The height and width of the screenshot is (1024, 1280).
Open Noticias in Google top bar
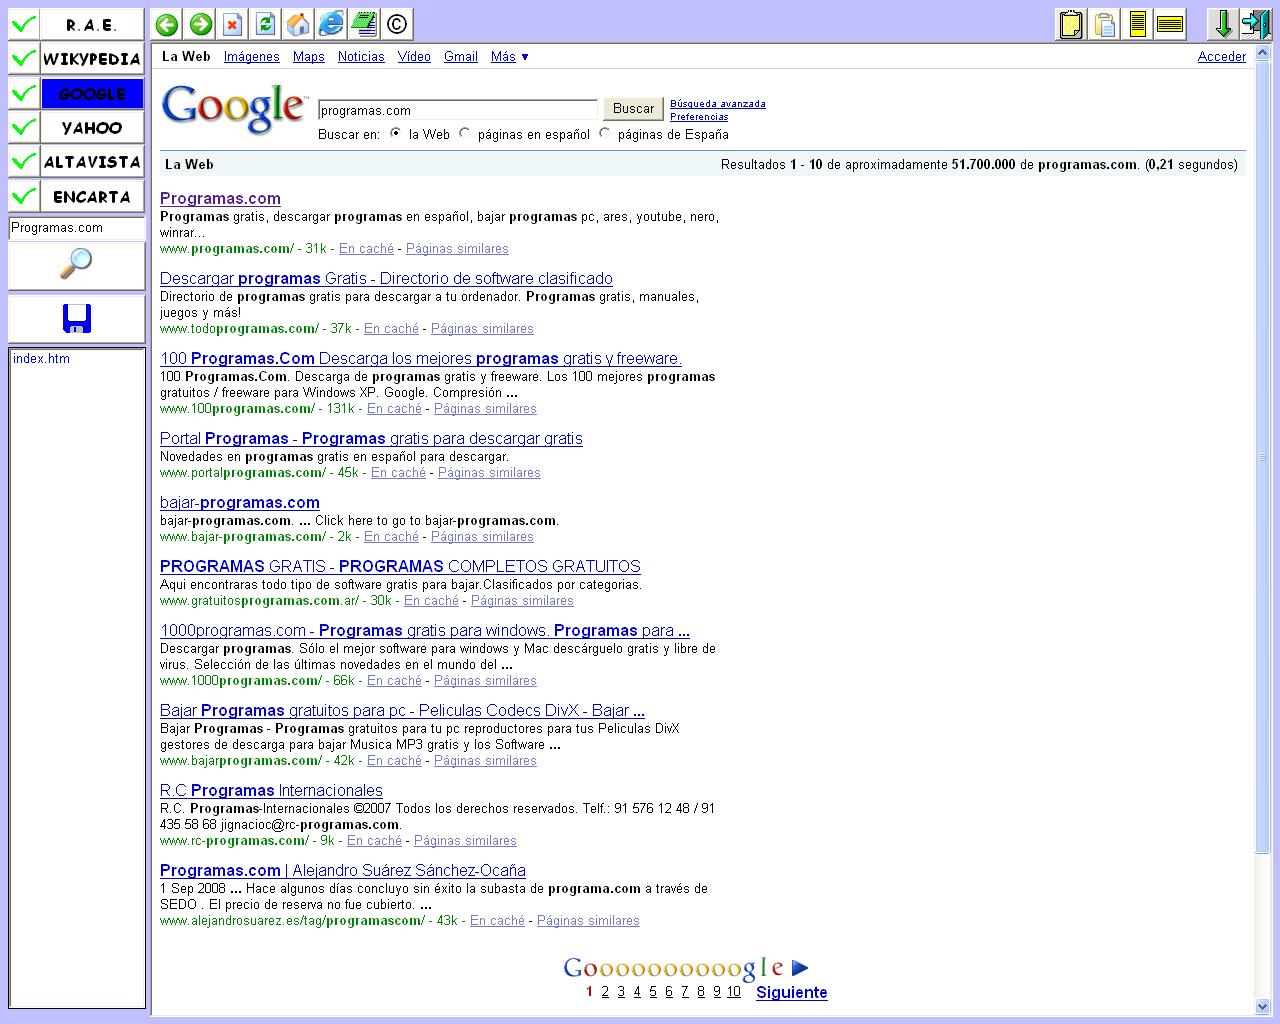point(361,57)
